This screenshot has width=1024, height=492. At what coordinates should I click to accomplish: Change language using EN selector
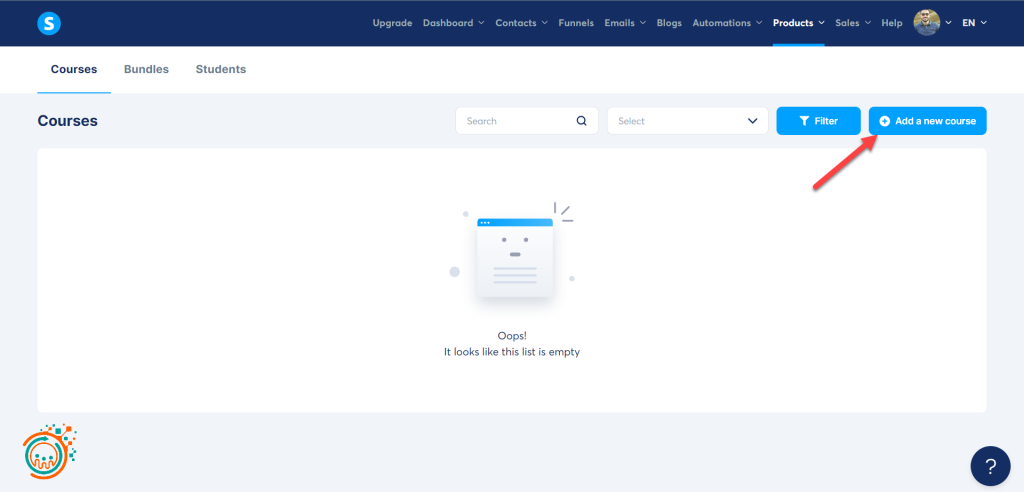pyautogui.click(x=974, y=23)
